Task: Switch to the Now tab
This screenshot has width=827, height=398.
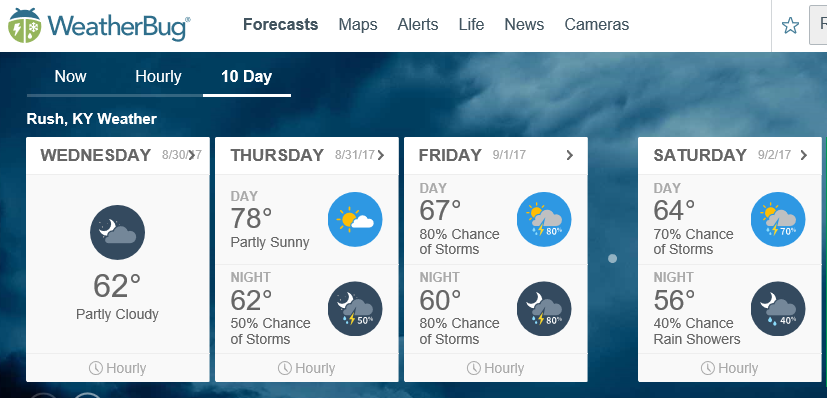Action: pos(70,76)
